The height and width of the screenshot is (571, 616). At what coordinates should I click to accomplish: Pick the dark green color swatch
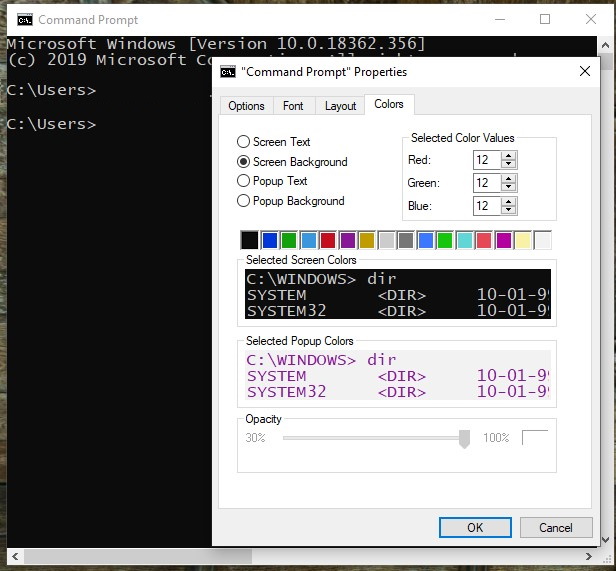(x=289, y=241)
